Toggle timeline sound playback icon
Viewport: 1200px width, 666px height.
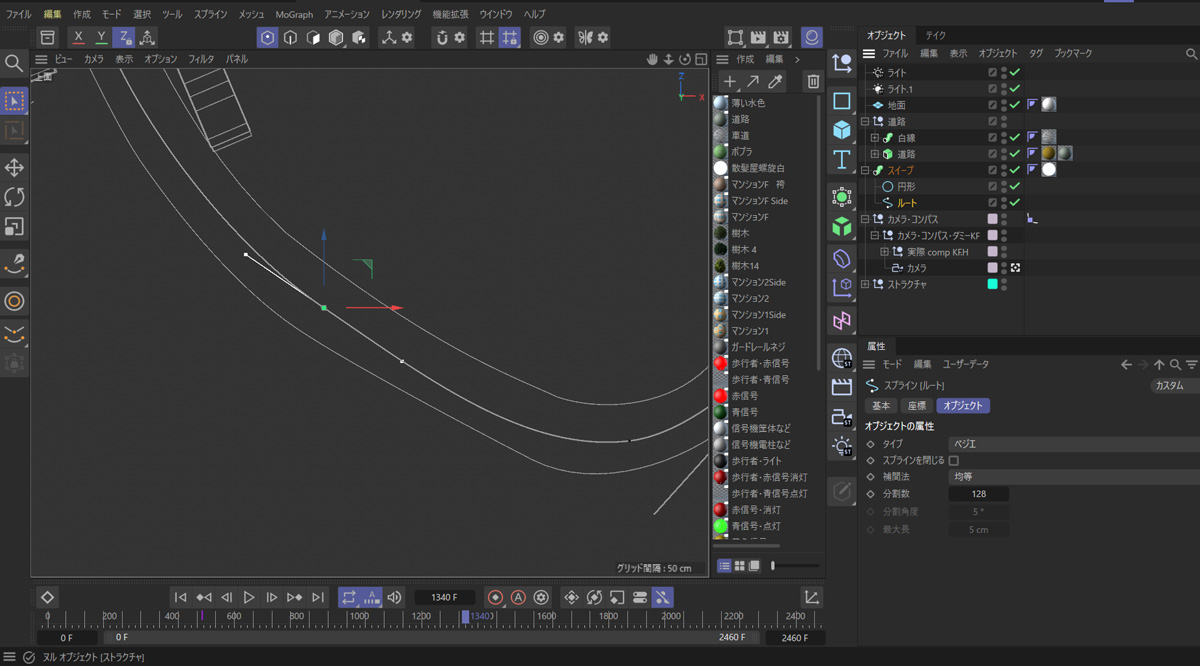pos(394,597)
